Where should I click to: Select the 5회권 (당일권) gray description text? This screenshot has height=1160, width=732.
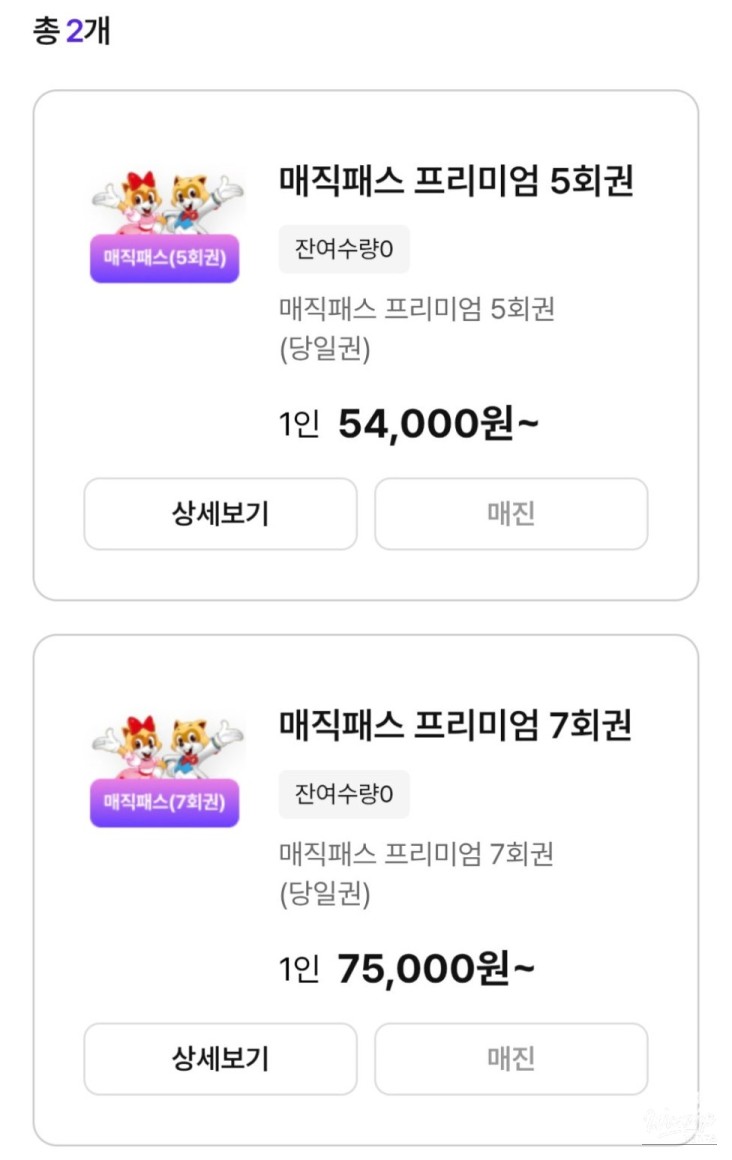tap(416, 329)
